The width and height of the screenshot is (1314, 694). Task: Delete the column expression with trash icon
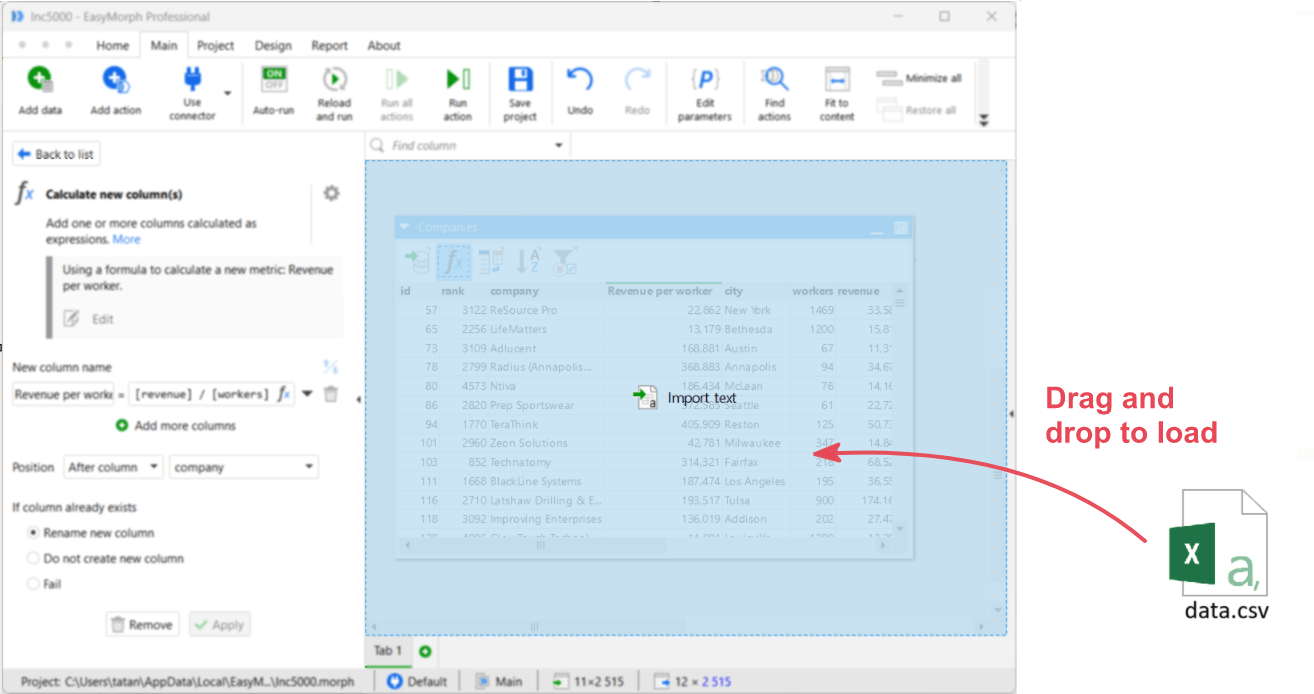[331, 394]
